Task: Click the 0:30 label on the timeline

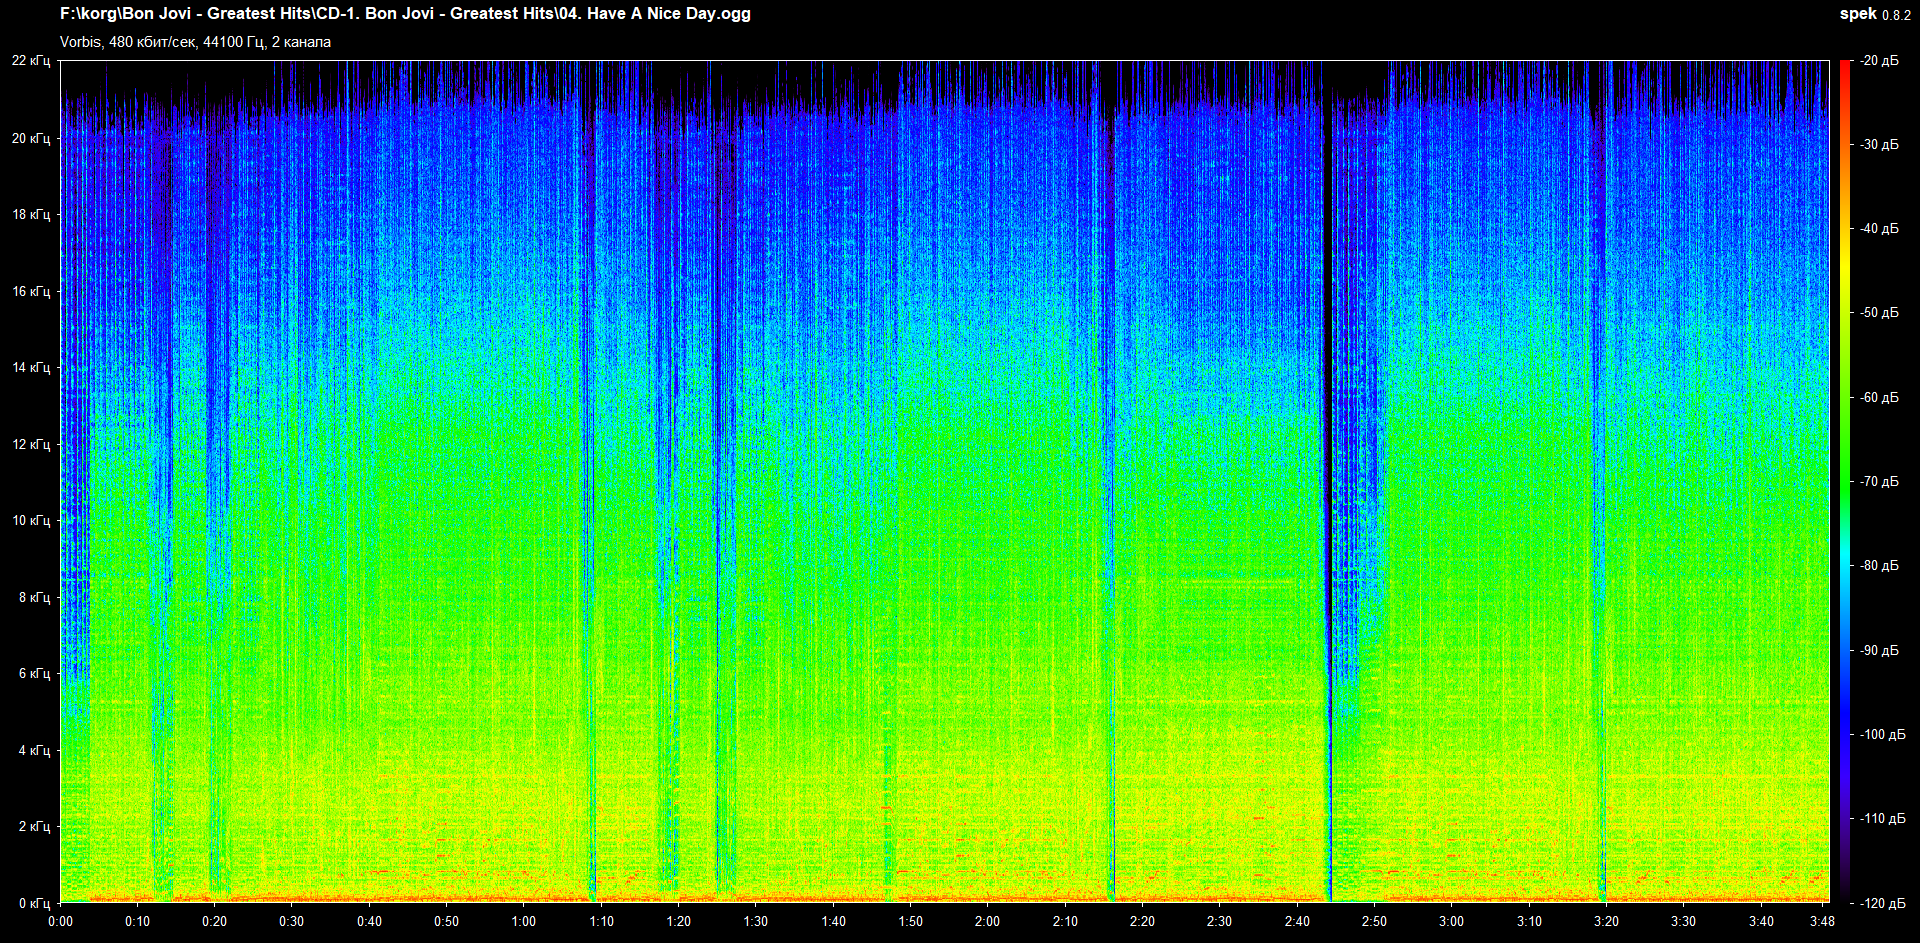Action: pyautogui.click(x=291, y=921)
